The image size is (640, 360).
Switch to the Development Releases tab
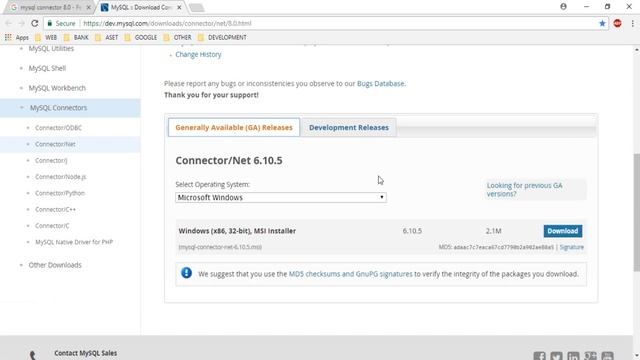pyautogui.click(x=349, y=127)
